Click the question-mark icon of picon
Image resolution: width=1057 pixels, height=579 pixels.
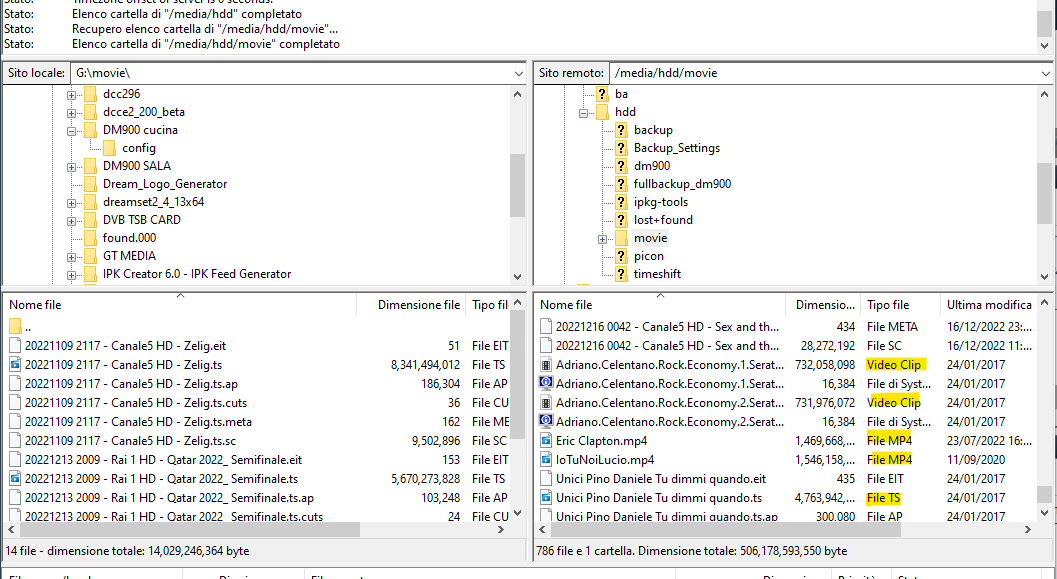[x=622, y=256]
